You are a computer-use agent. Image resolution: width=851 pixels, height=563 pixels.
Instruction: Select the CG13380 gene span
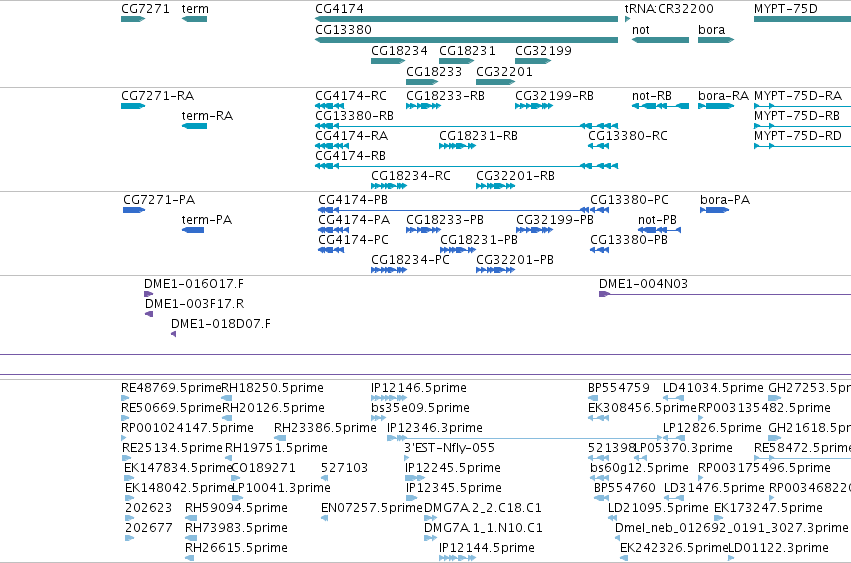pyautogui.click(x=466, y=40)
